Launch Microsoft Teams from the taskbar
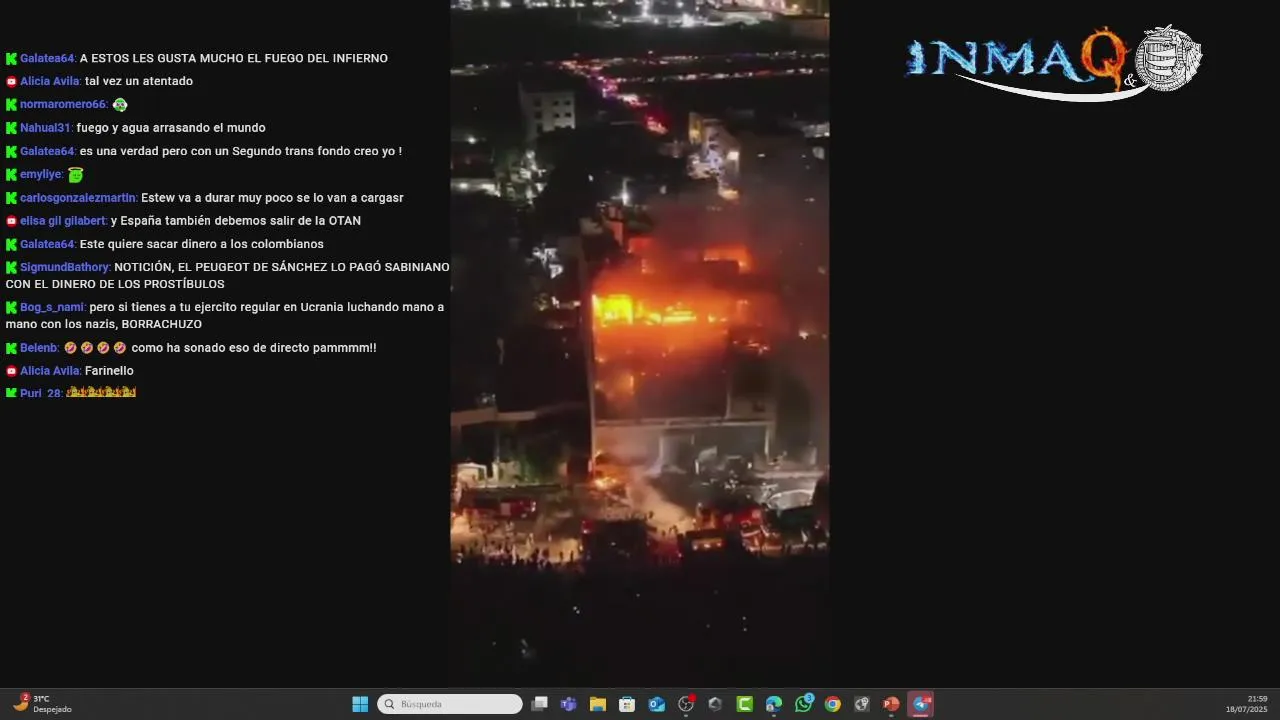 568,704
